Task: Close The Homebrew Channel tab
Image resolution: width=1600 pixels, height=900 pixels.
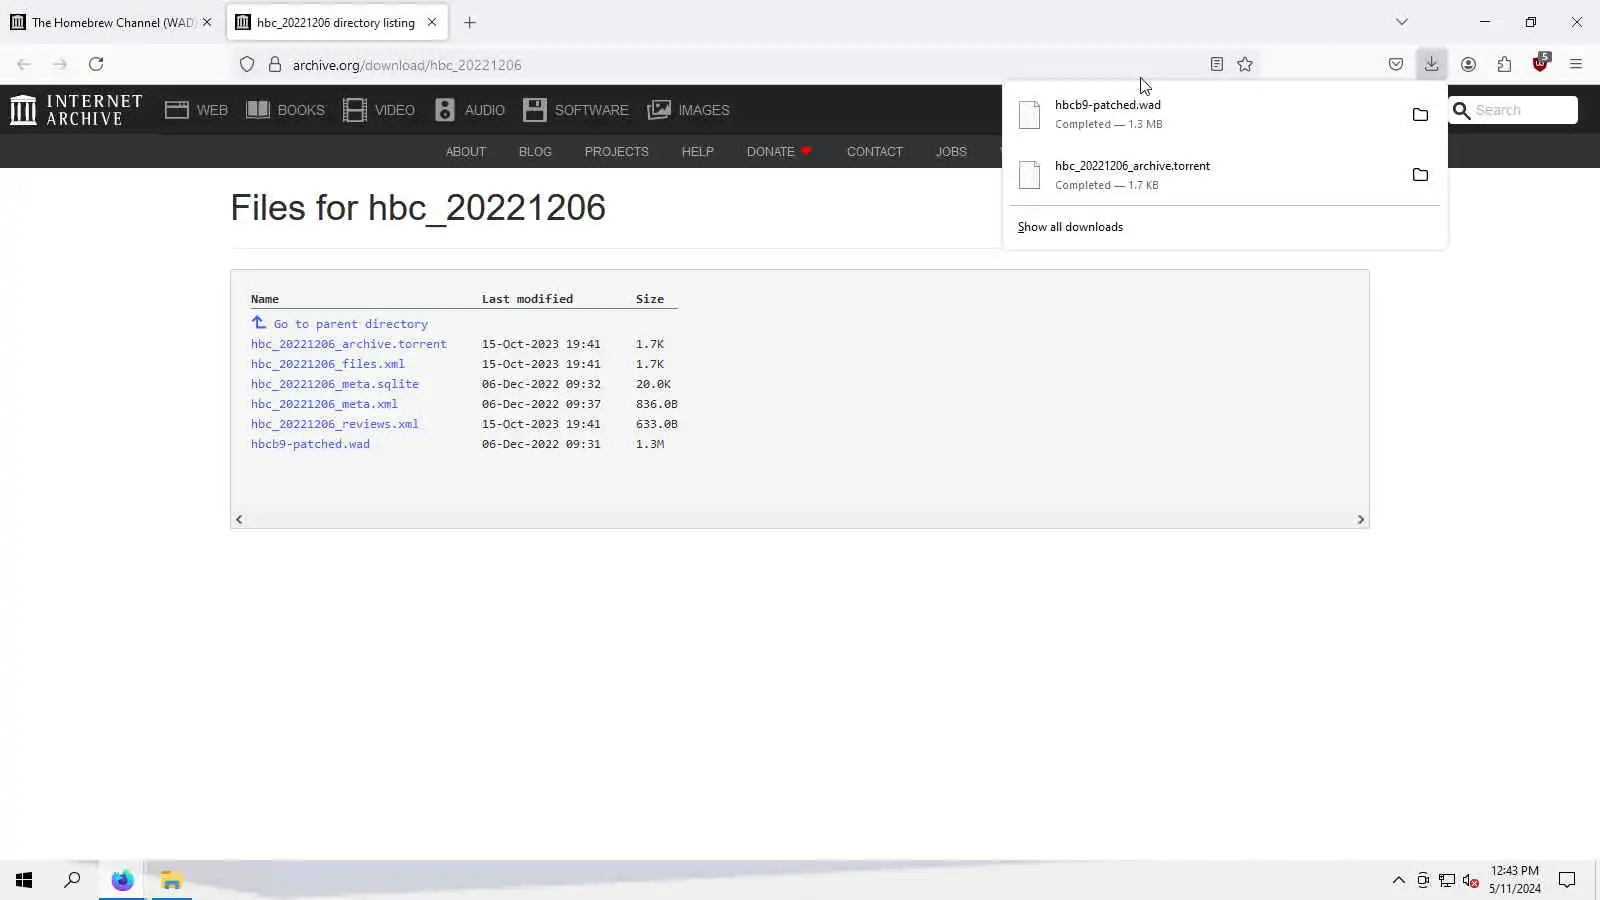Action: pyautogui.click(x=207, y=22)
